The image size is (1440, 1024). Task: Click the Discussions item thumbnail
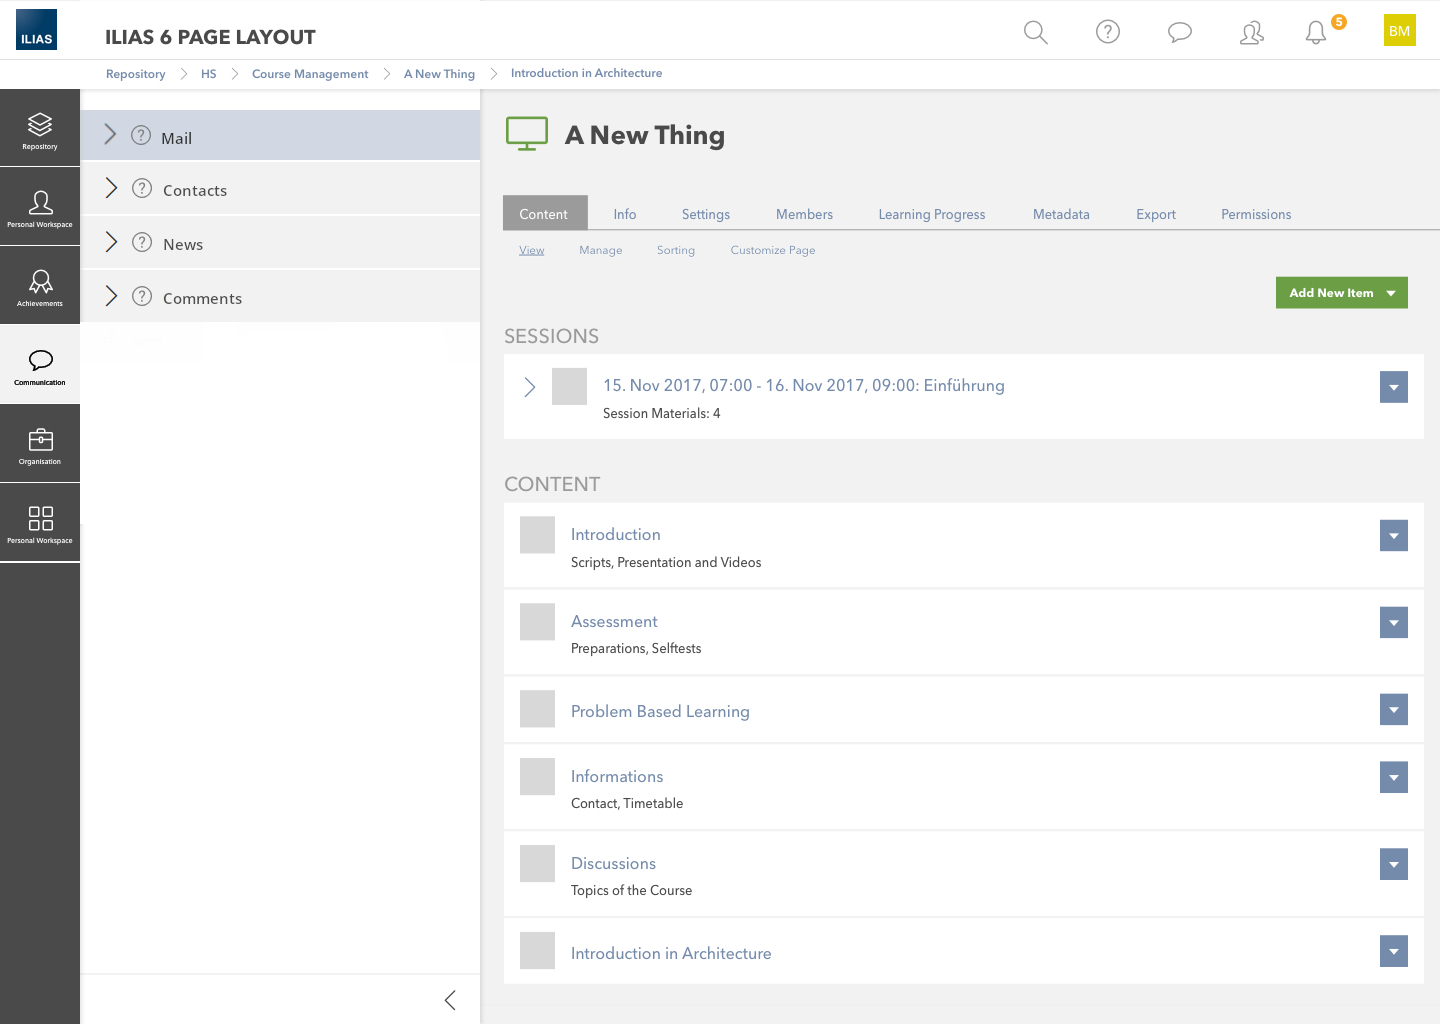(537, 863)
